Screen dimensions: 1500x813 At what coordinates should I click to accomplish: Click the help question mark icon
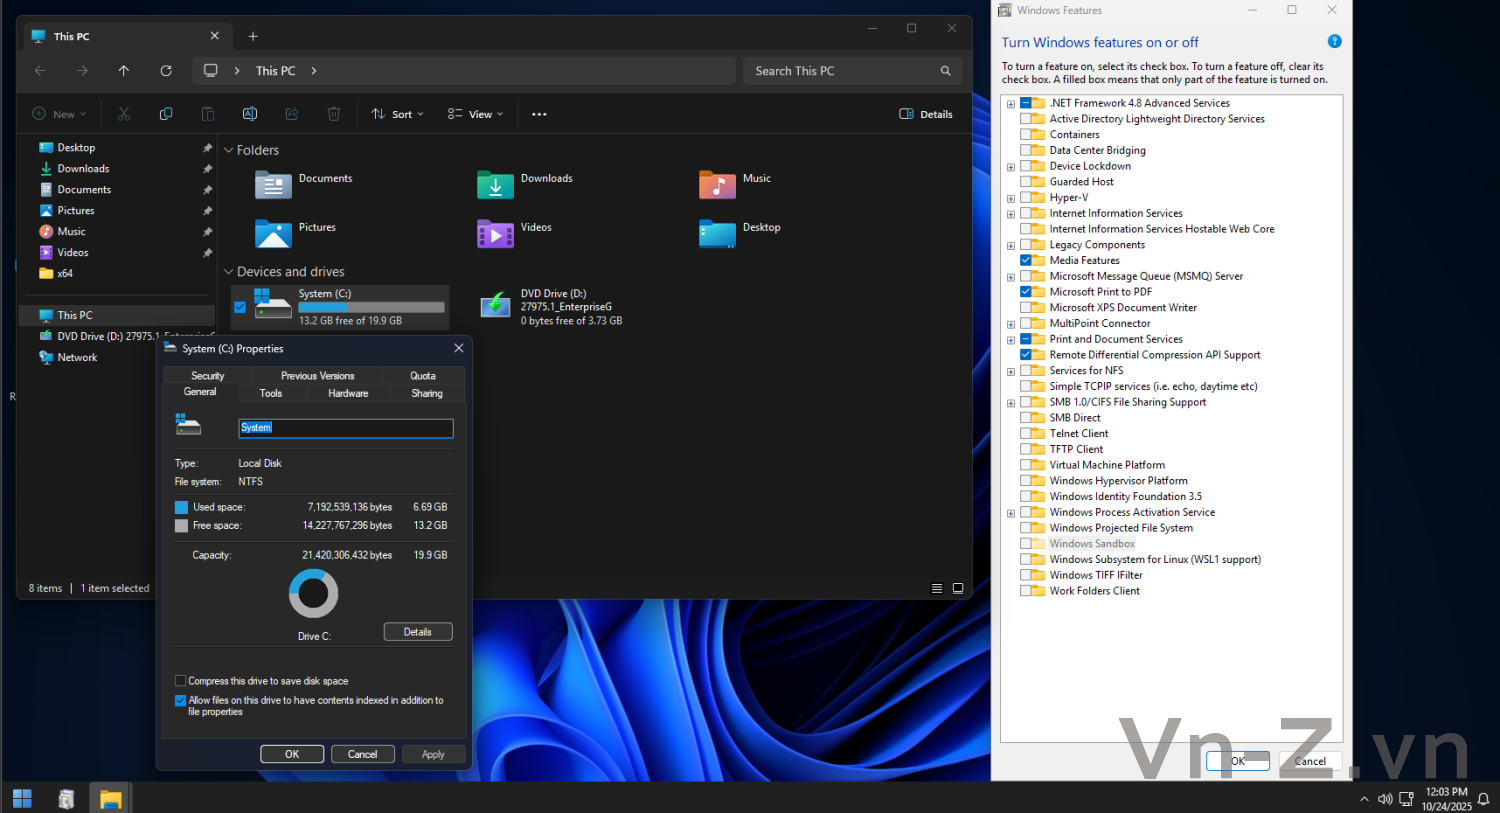1334,42
